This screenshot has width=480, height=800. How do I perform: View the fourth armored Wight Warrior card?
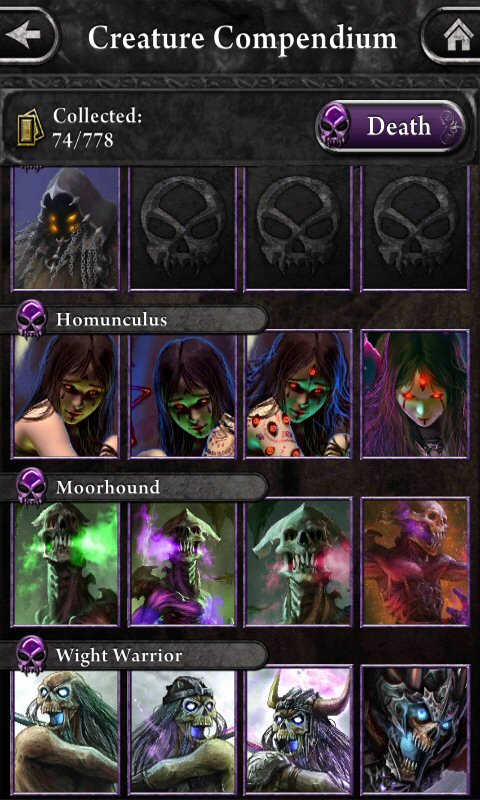[x=415, y=731]
